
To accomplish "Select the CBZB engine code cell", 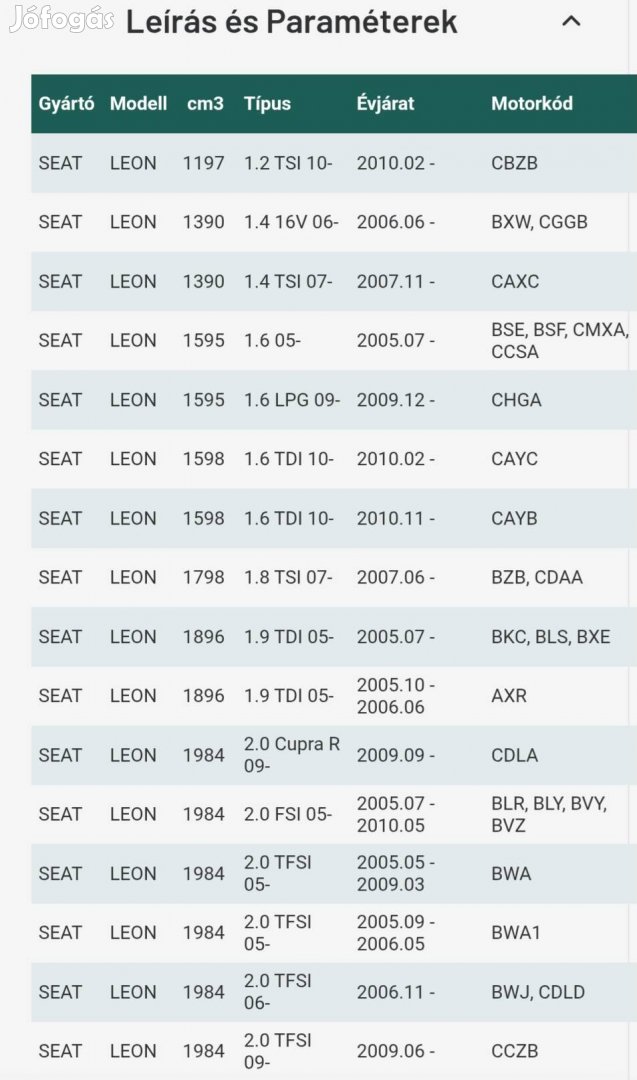I will pos(514,163).
